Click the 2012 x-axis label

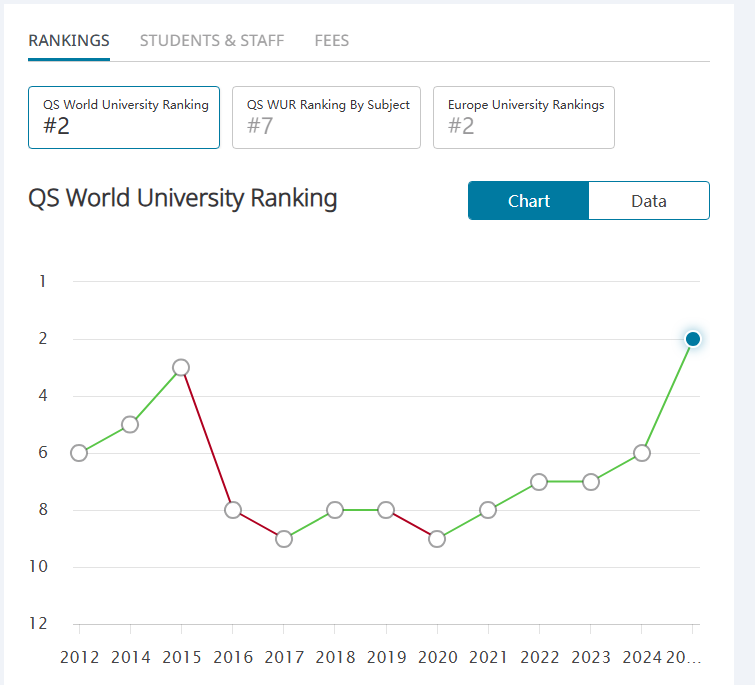79,657
